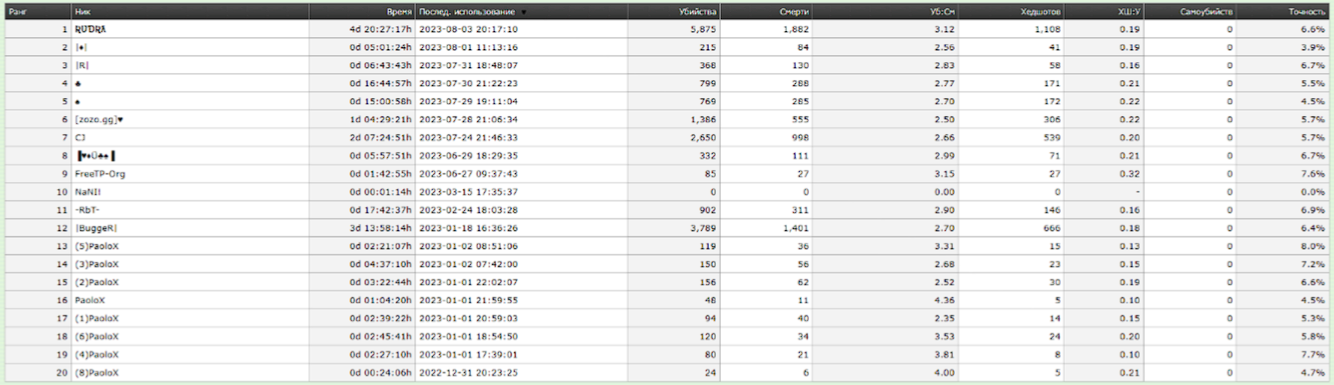The image size is (1334, 385).
Task: Click the (8)PaoloX row at rank 20
Action: (x=667, y=373)
